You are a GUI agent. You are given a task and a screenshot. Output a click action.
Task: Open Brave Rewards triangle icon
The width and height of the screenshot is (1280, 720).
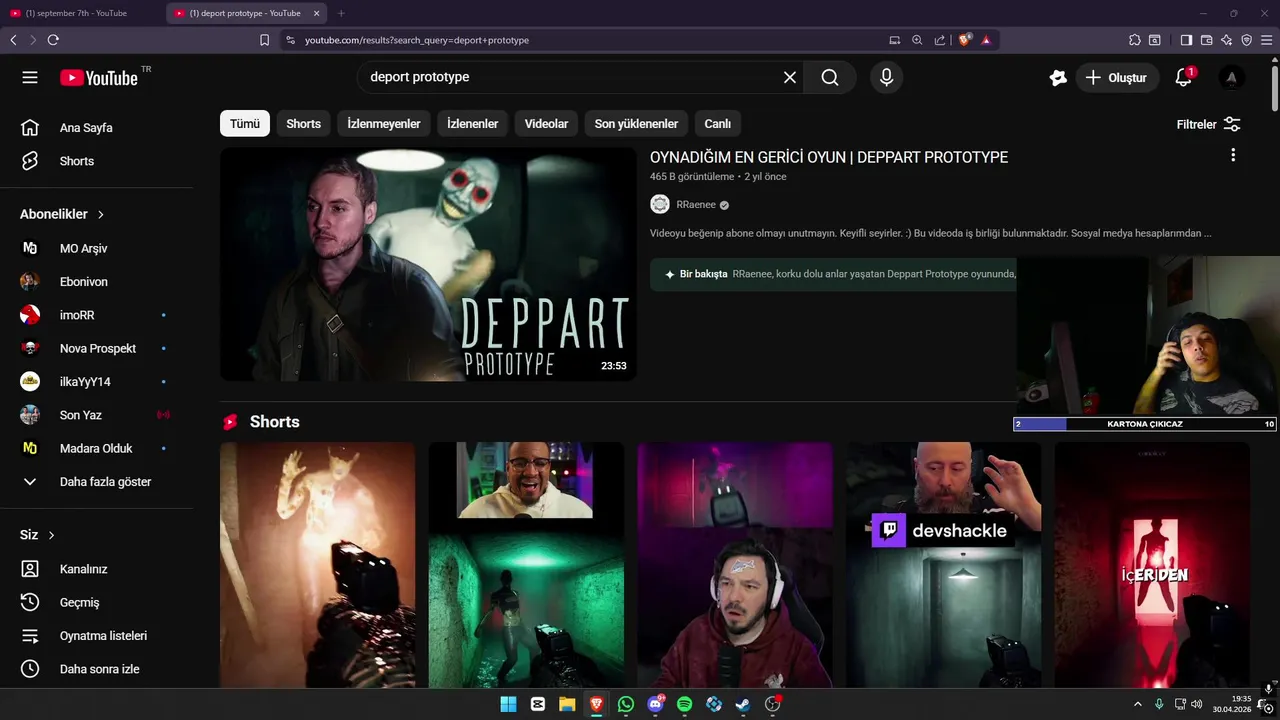(986, 40)
